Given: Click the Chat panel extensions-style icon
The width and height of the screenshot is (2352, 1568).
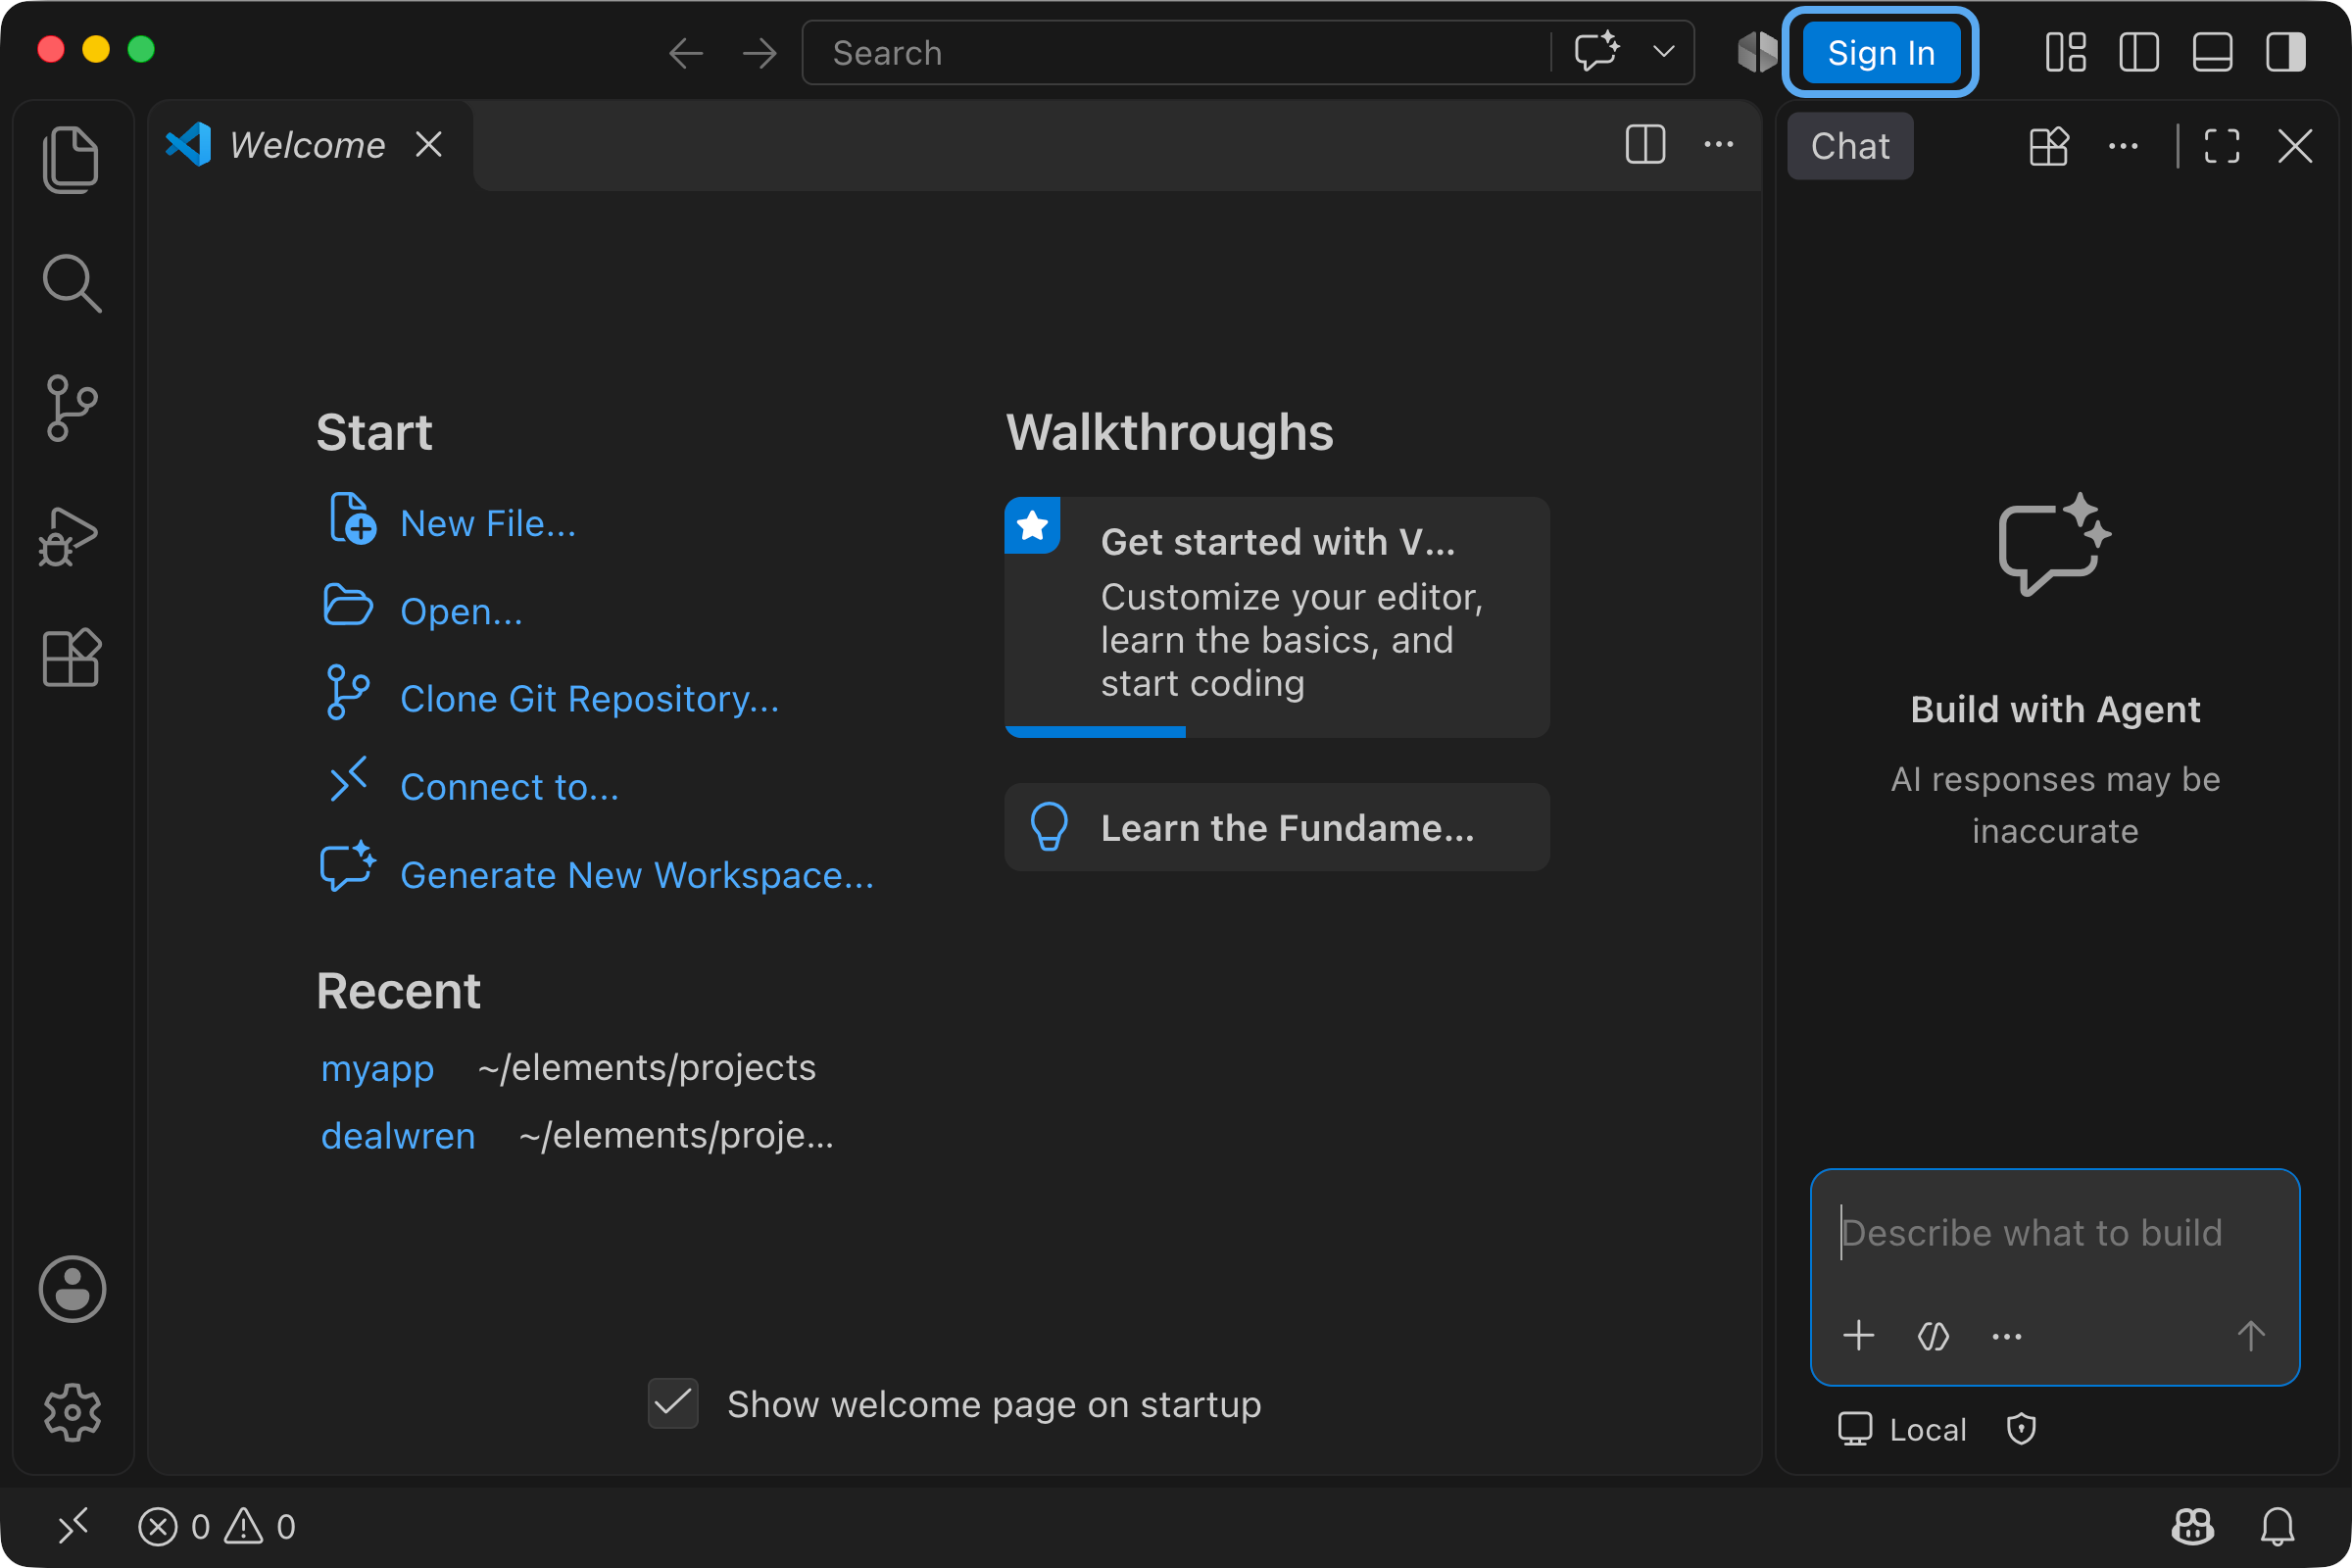Looking at the screenshot, I should tap(2048, 147).
